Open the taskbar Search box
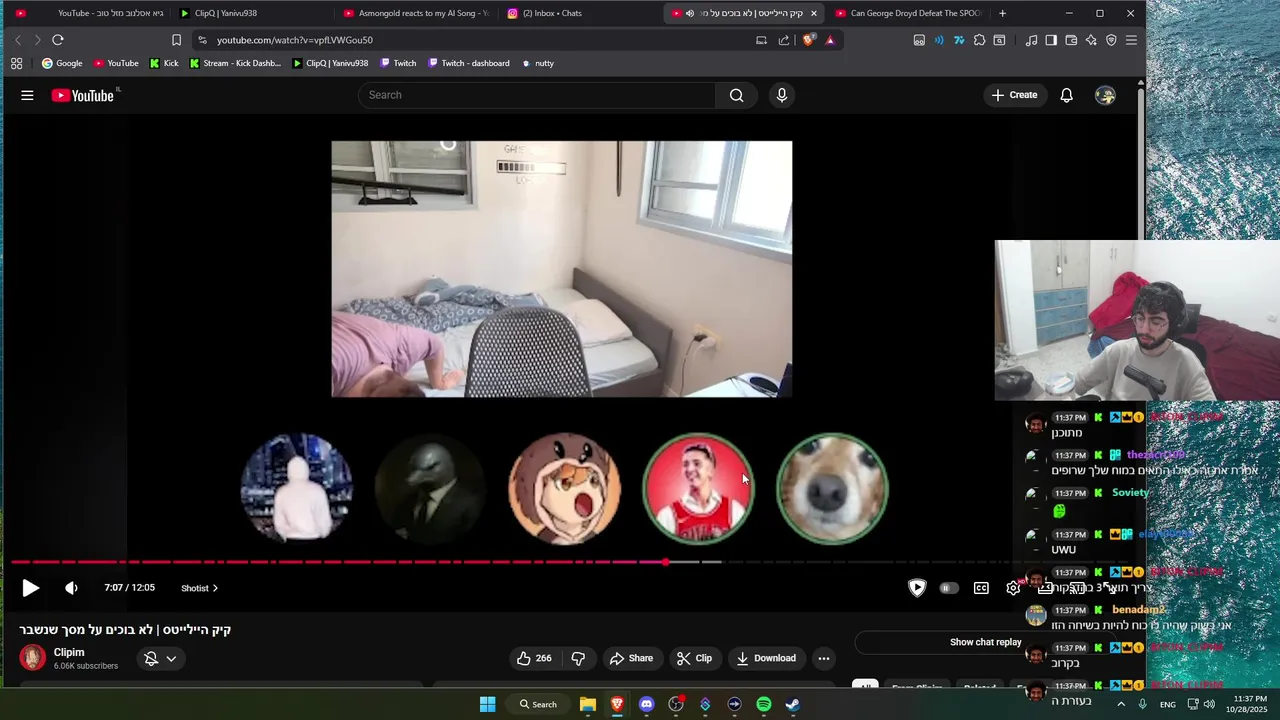This screenshot has width=1280, height=720. pyautogui.click(x=538, y=704)
